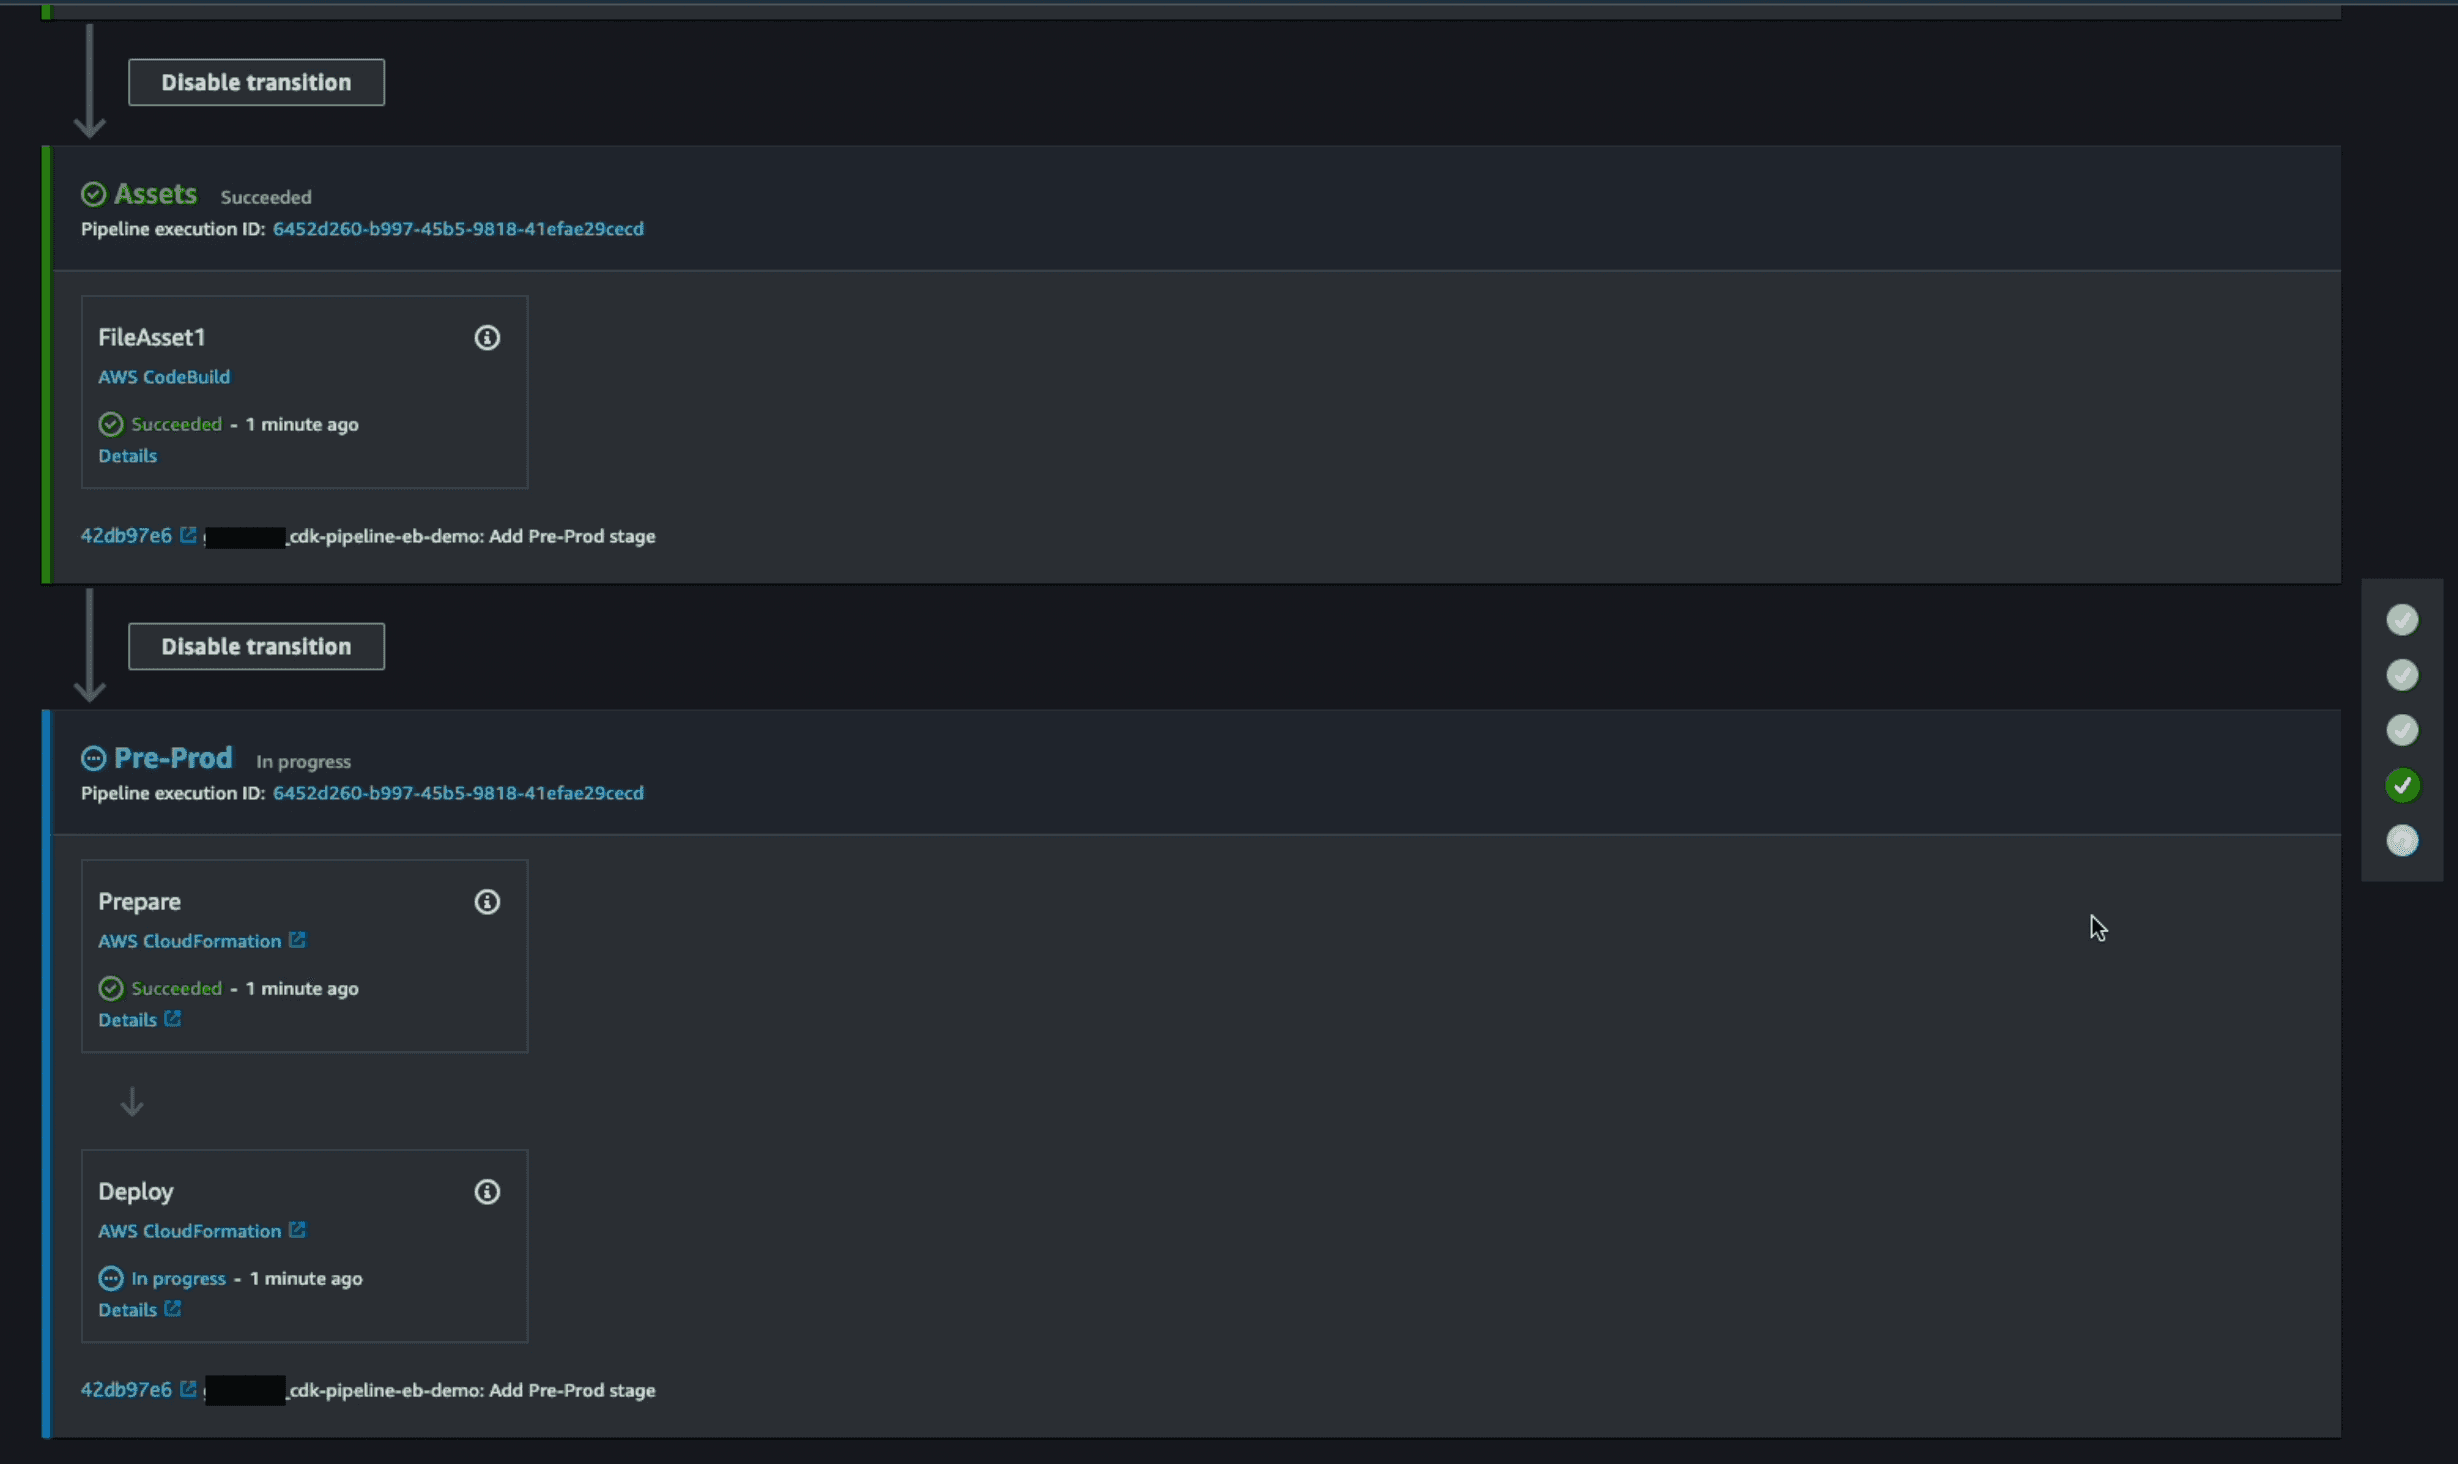The width and height of the screenshot is (2458, 1464).
Task: Click external link icon beside Prepare AWS CloudFormation
Action: [x=297, y=940]
